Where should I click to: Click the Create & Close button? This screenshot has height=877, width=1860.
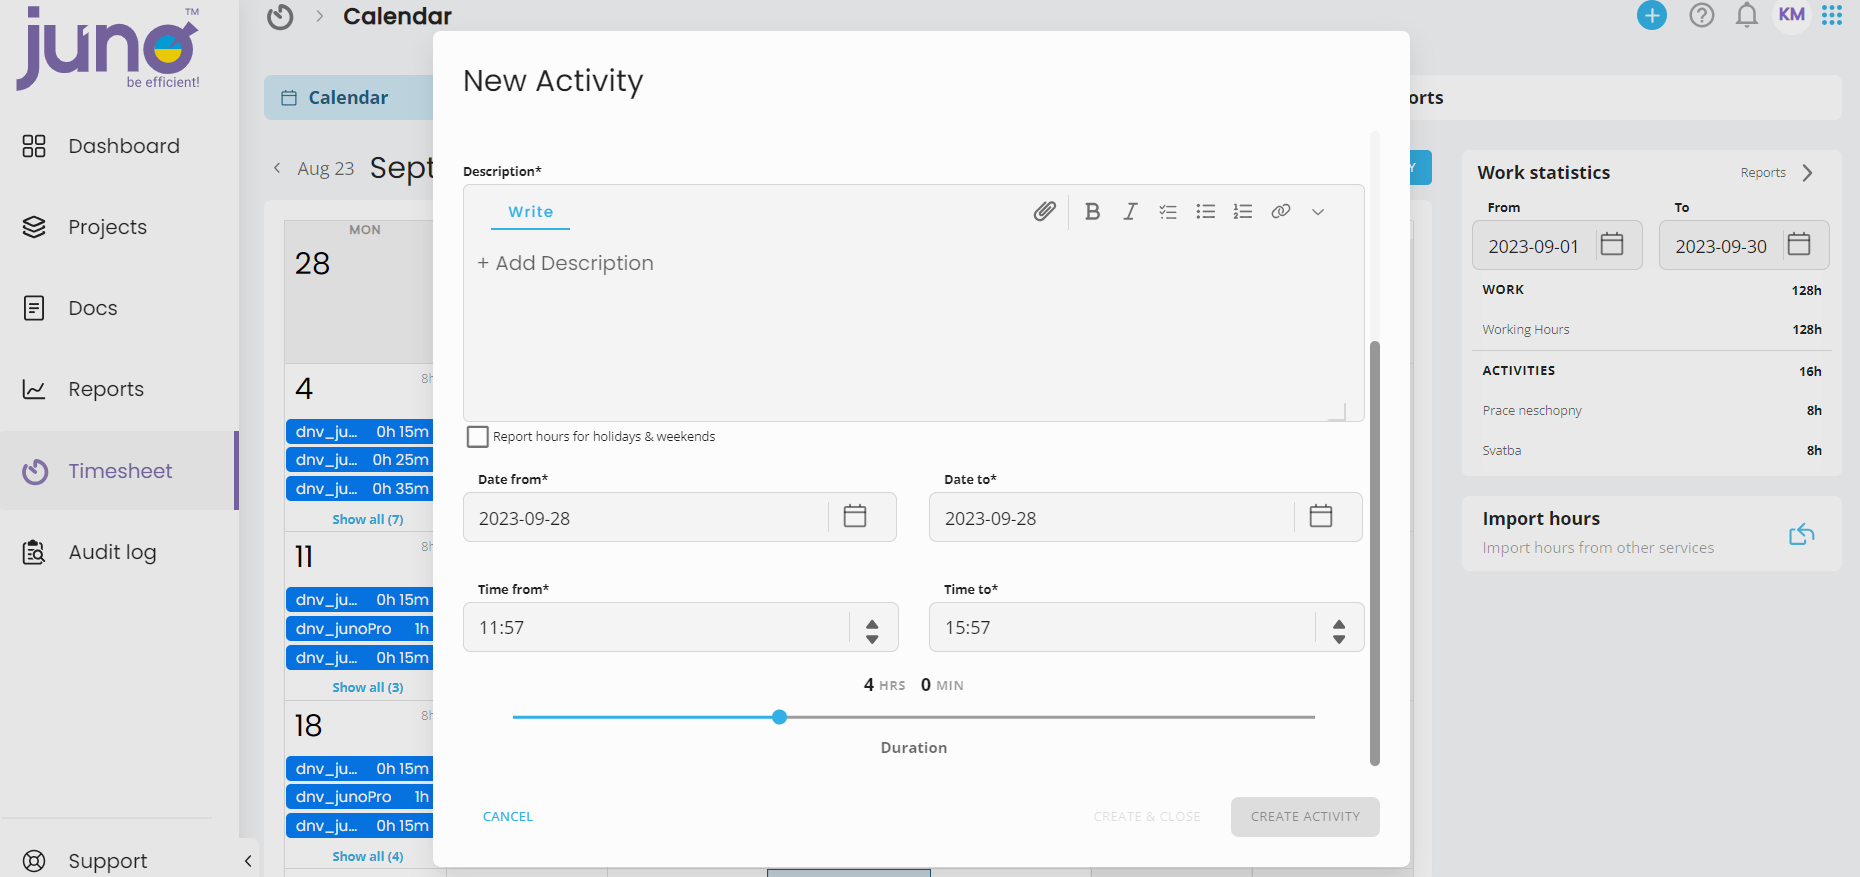(x=1147, y=817)
